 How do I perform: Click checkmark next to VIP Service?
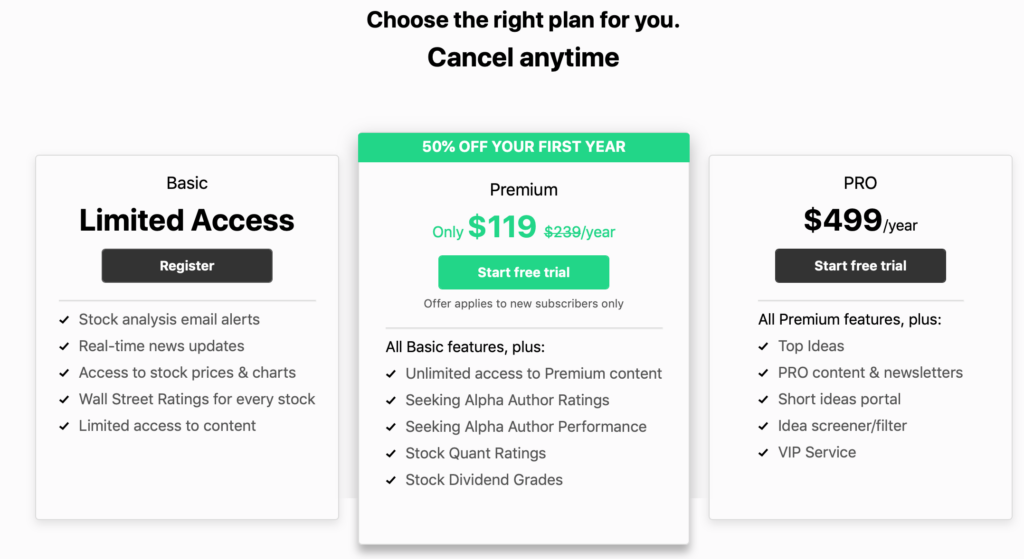pos(763,453)
